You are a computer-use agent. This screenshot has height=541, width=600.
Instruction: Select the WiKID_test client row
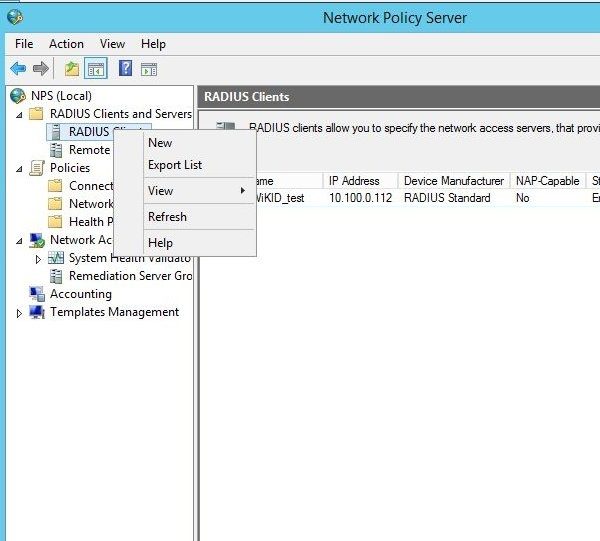tap(427, 198)
